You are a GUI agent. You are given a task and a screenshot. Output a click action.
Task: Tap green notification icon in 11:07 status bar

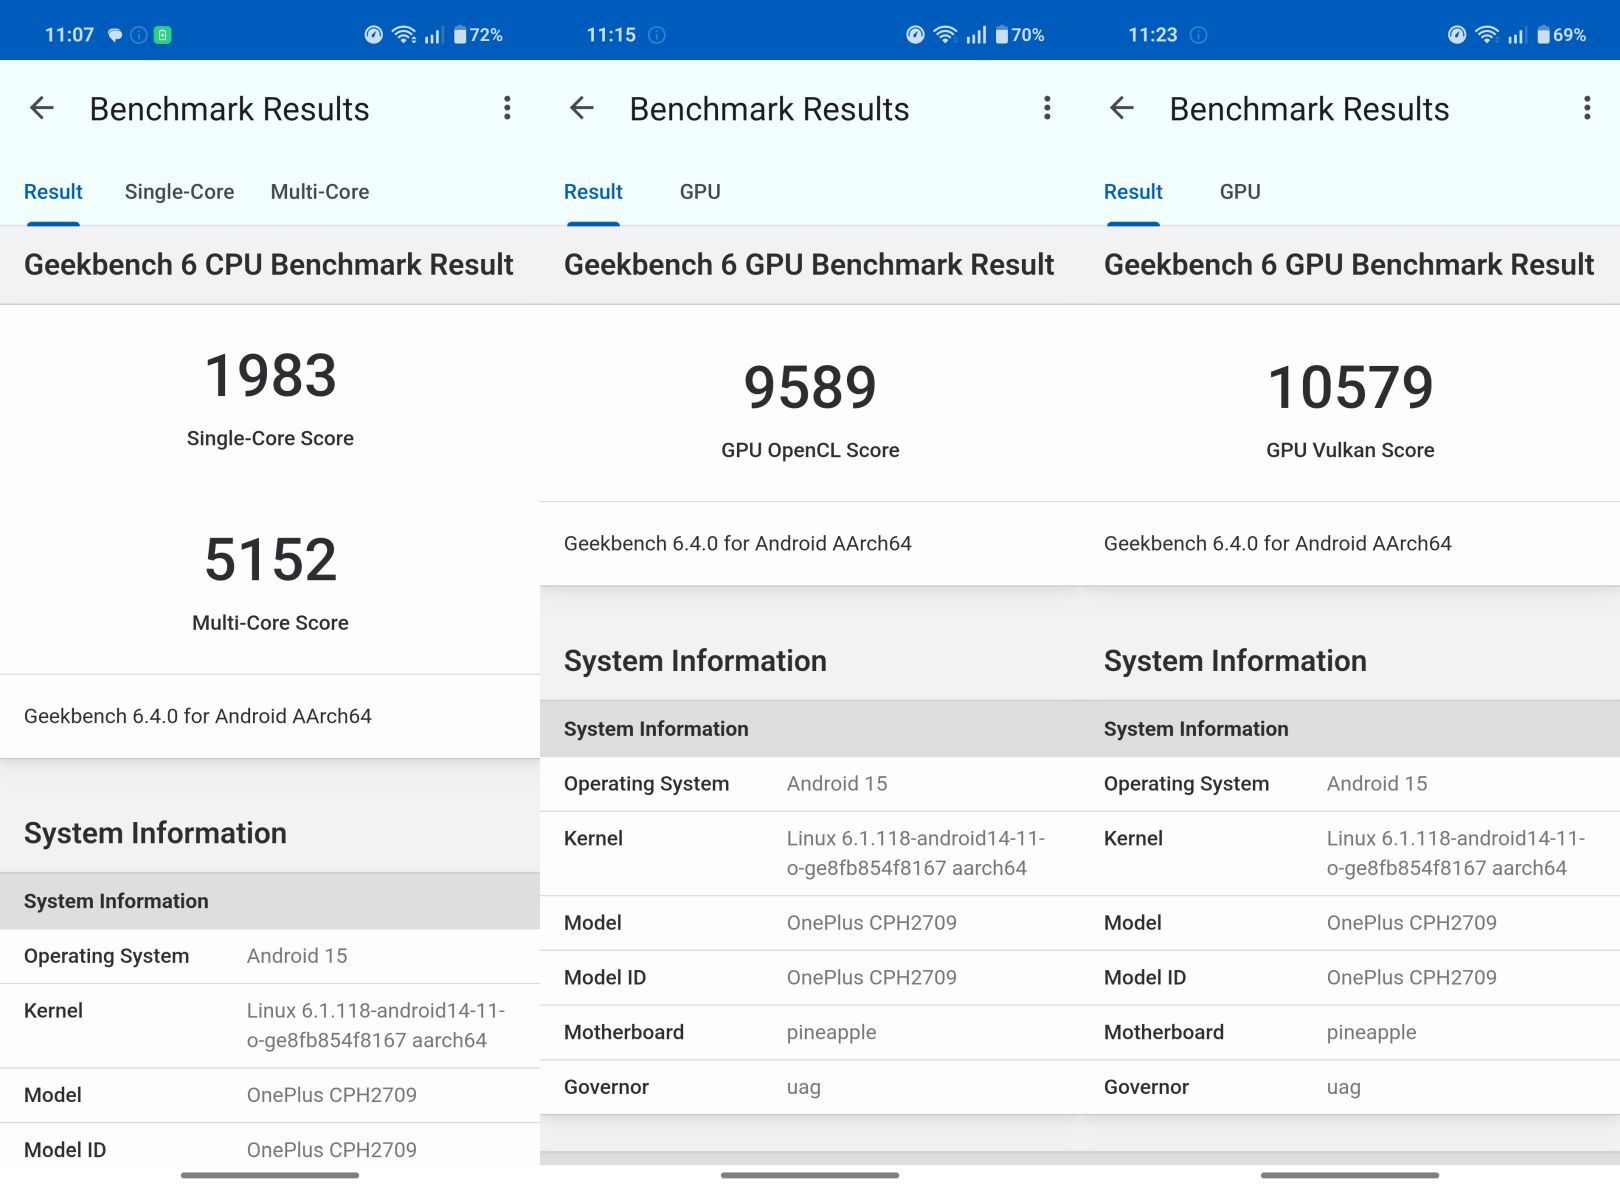coord(163,35)
